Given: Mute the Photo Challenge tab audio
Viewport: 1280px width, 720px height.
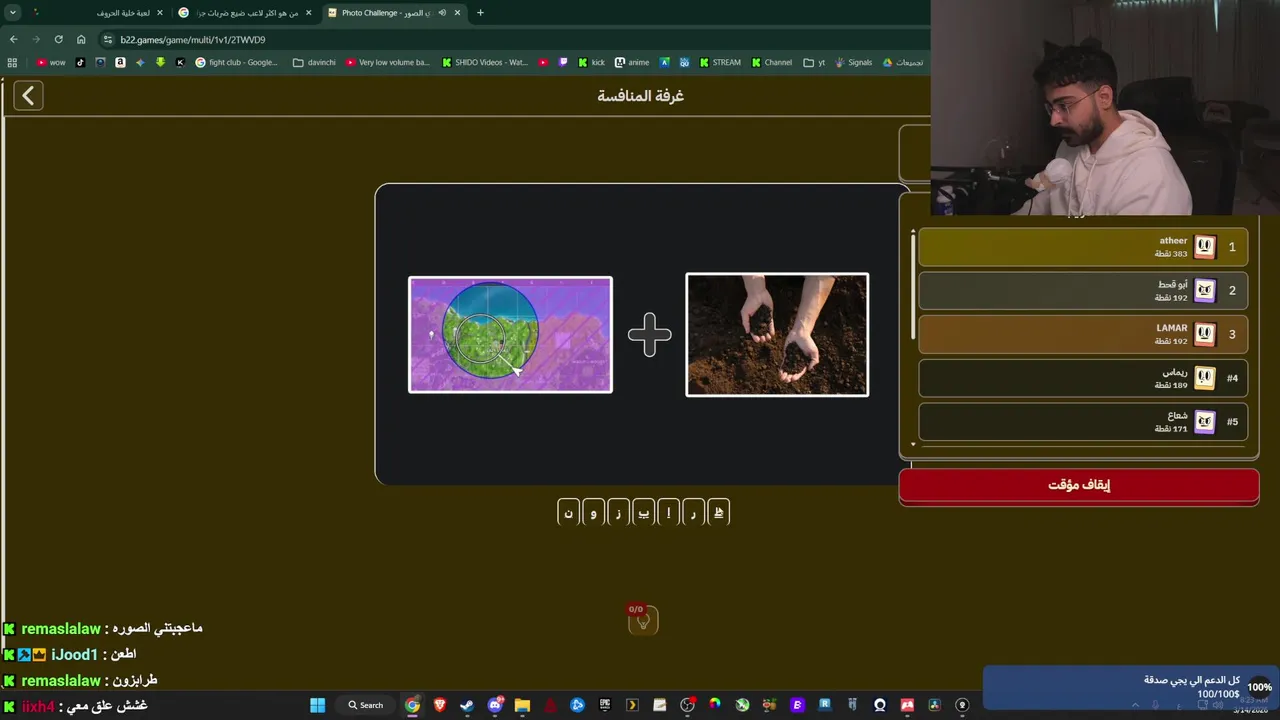Looking at the screenshot, I should pos(442,13).
